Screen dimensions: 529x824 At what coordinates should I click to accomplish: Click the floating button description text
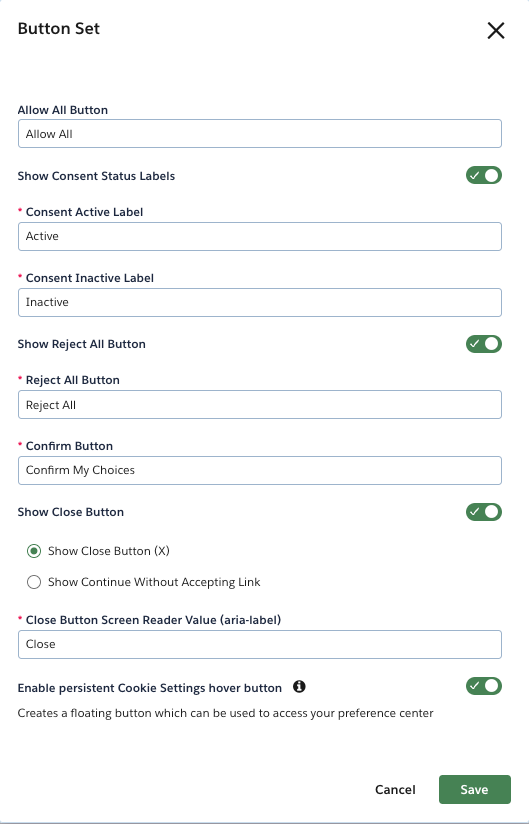[225, 713]
